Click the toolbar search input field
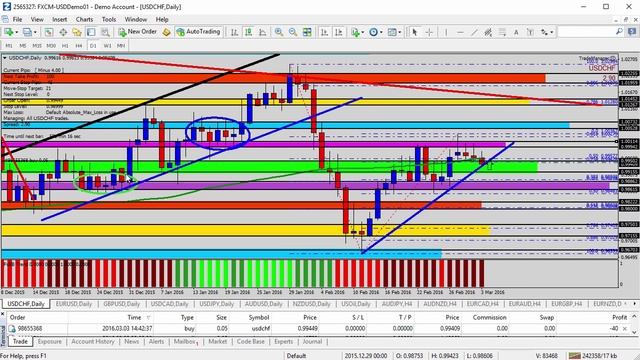The image size is (640, 360). [586, 31]
